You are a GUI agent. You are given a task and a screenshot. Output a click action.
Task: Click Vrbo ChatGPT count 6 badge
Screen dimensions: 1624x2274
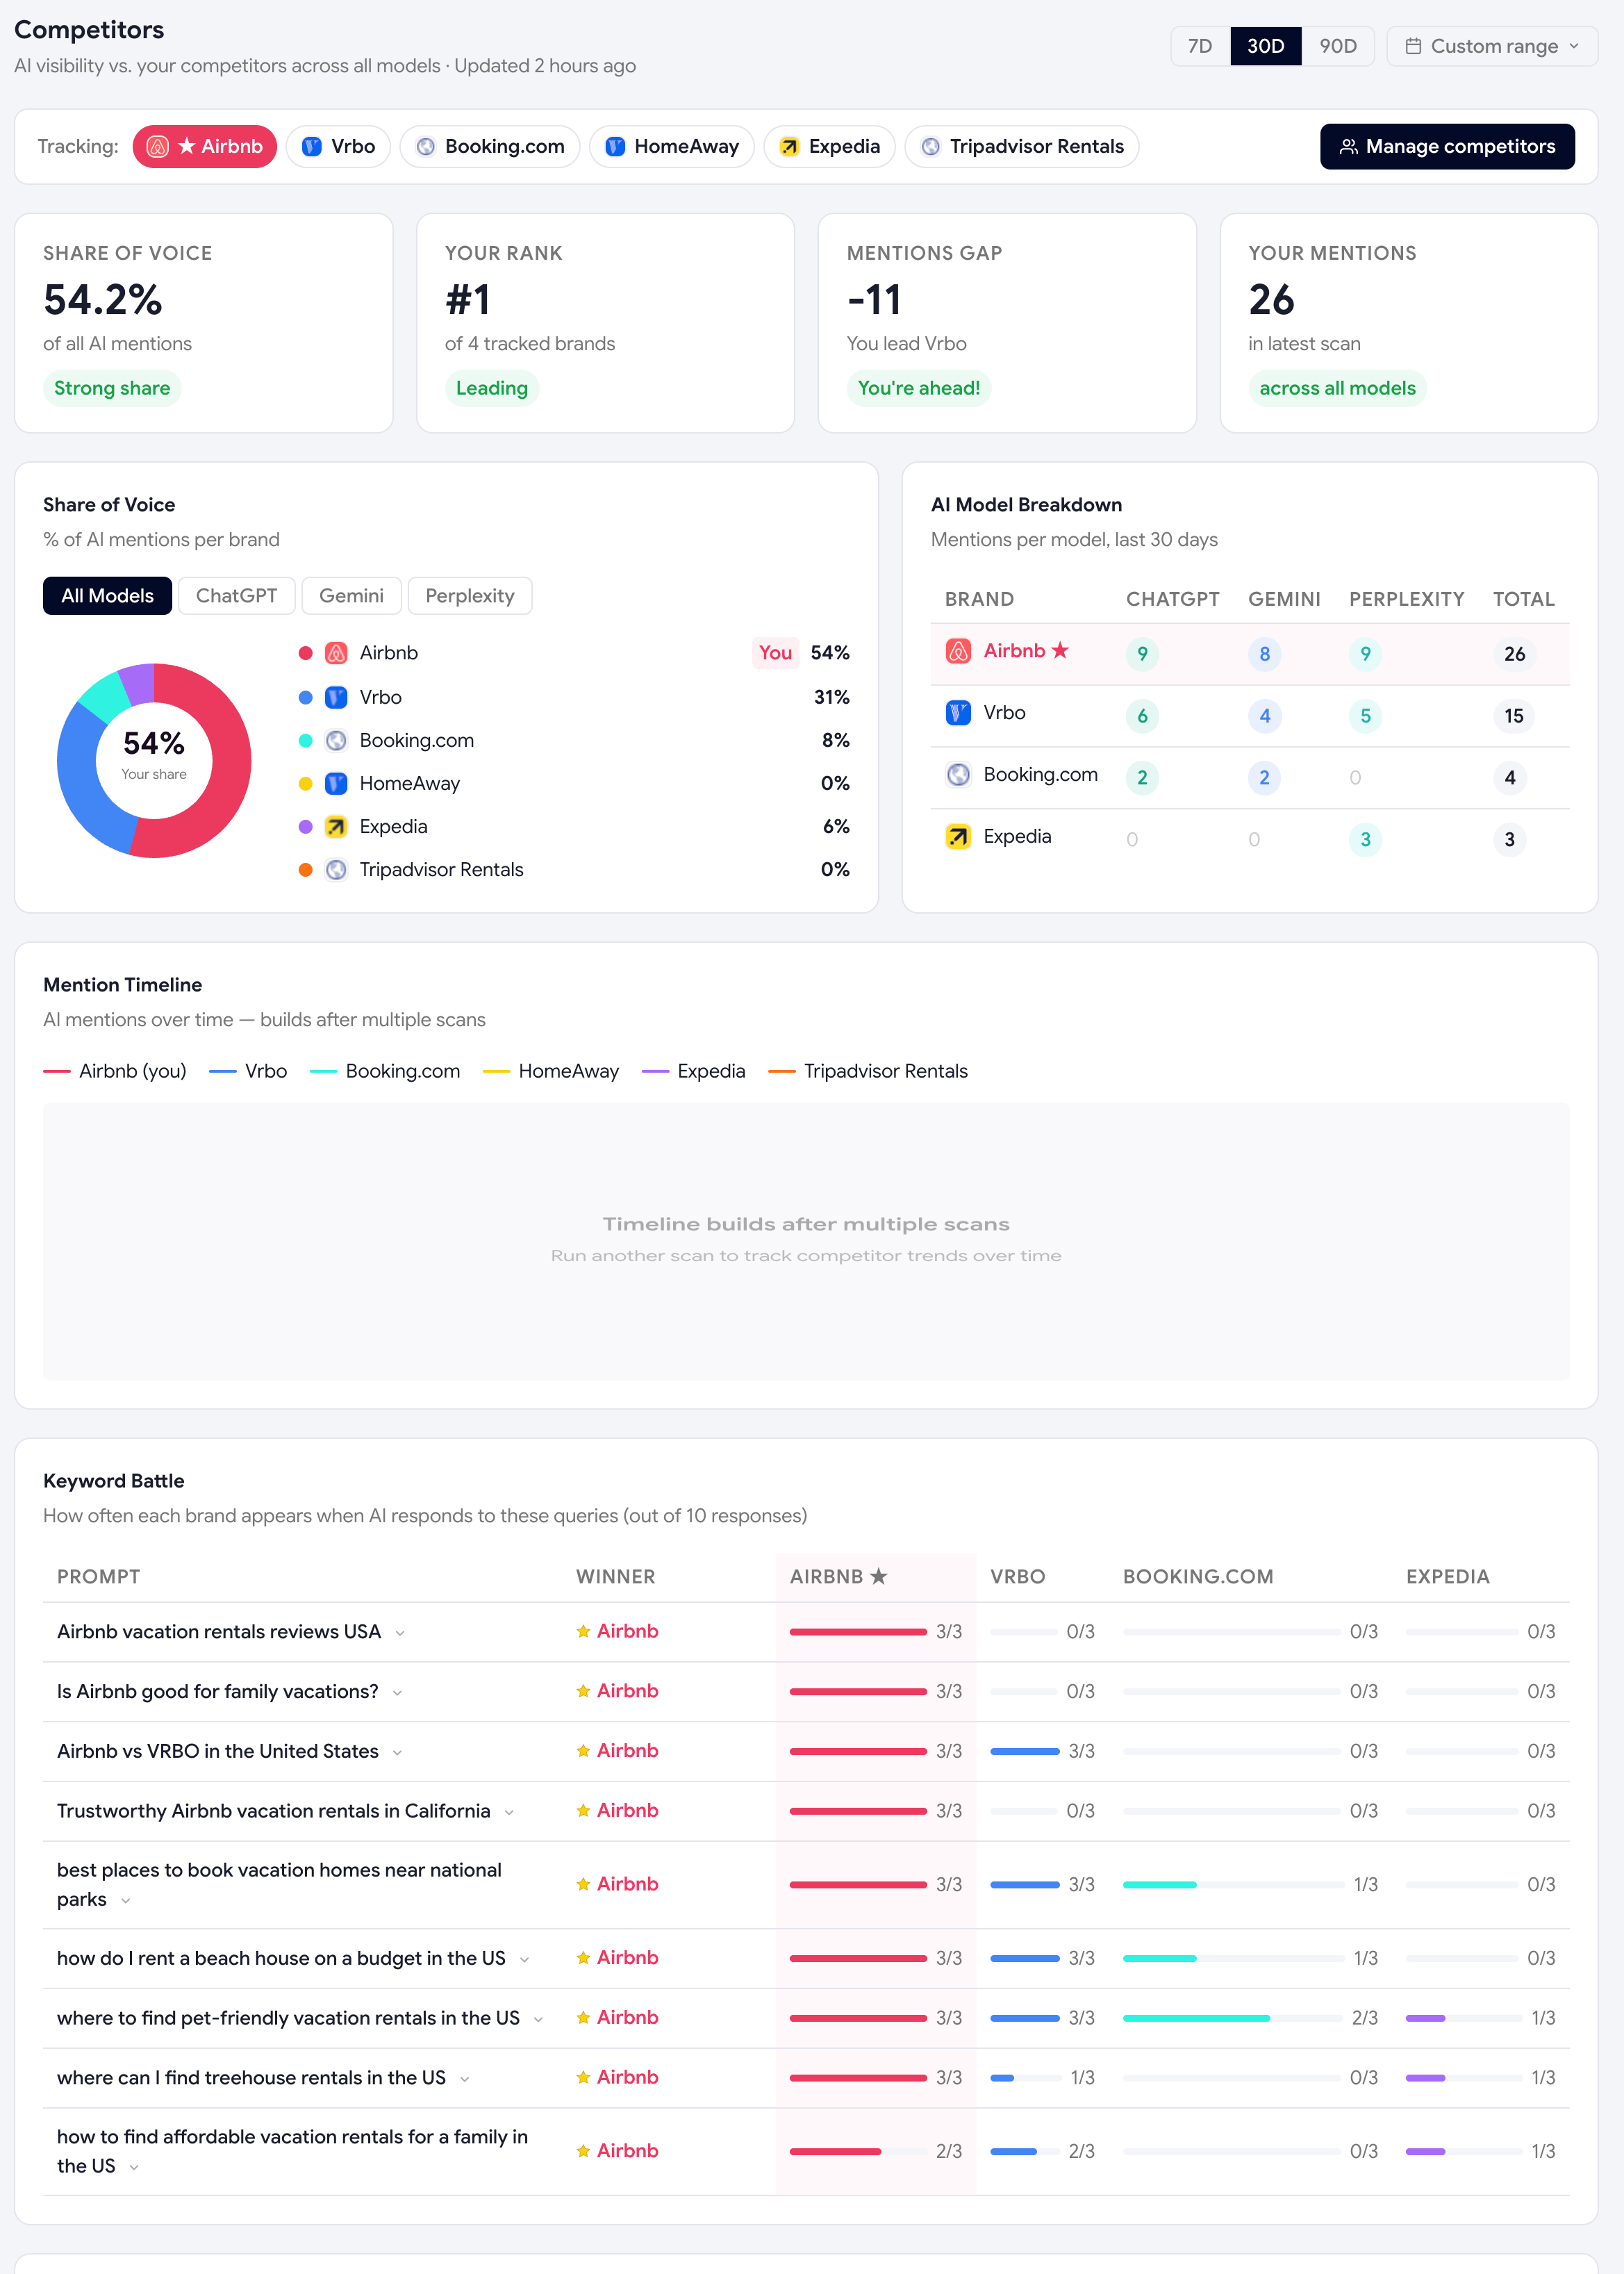[x=1142, y=716]
